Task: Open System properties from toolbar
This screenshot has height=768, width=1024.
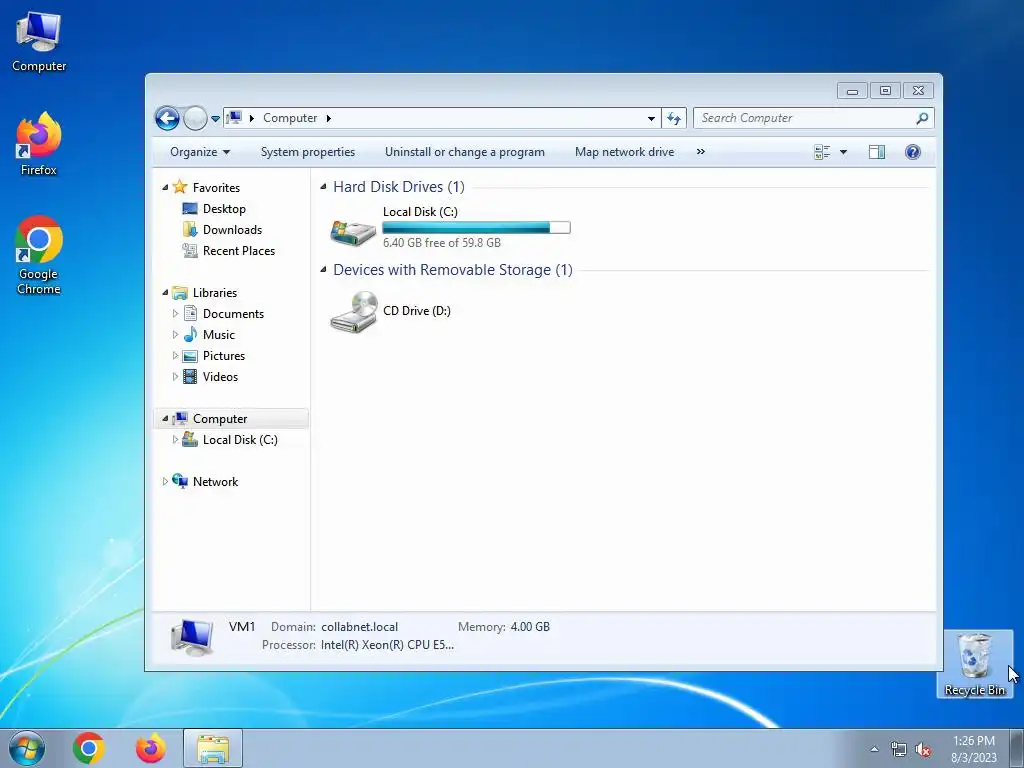Action: point(308,152)
